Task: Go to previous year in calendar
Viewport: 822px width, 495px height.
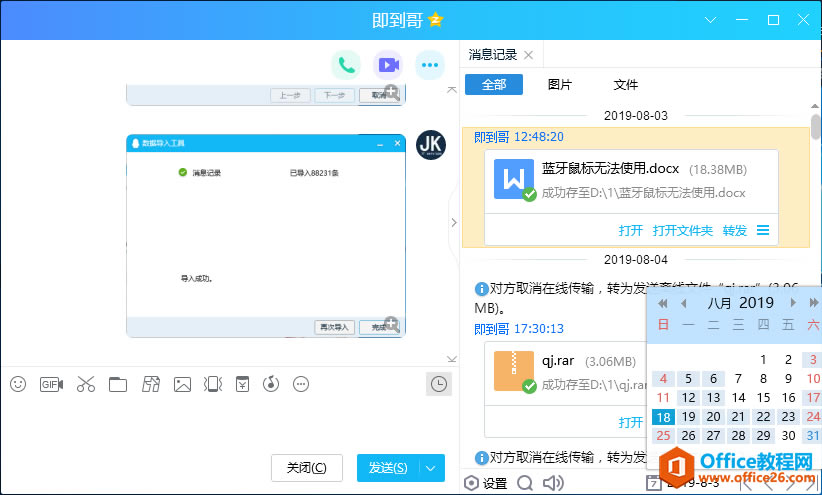Action: 663,303
